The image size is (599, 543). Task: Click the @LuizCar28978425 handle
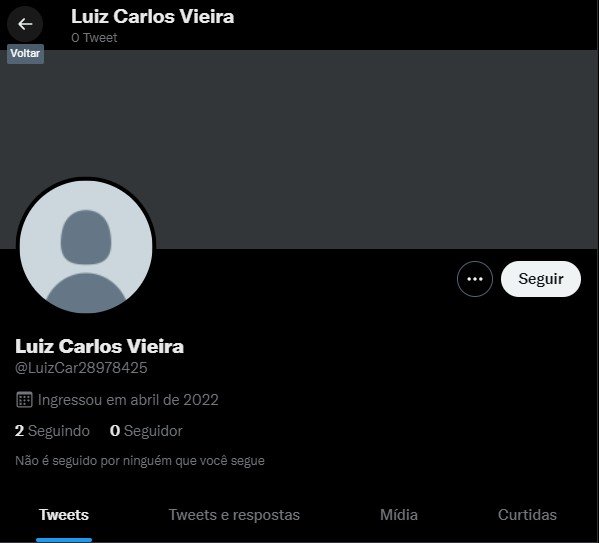[81, 368]
